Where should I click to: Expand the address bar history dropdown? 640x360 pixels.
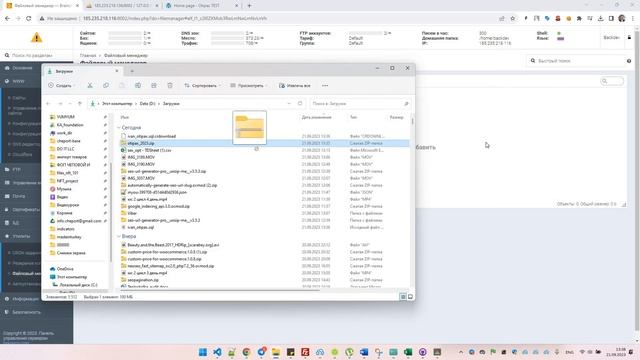(x=289, y=104)
